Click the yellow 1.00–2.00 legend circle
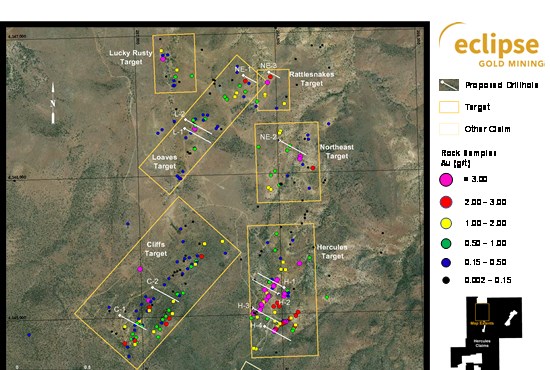550x370 pixels. [x=446, y=223]
